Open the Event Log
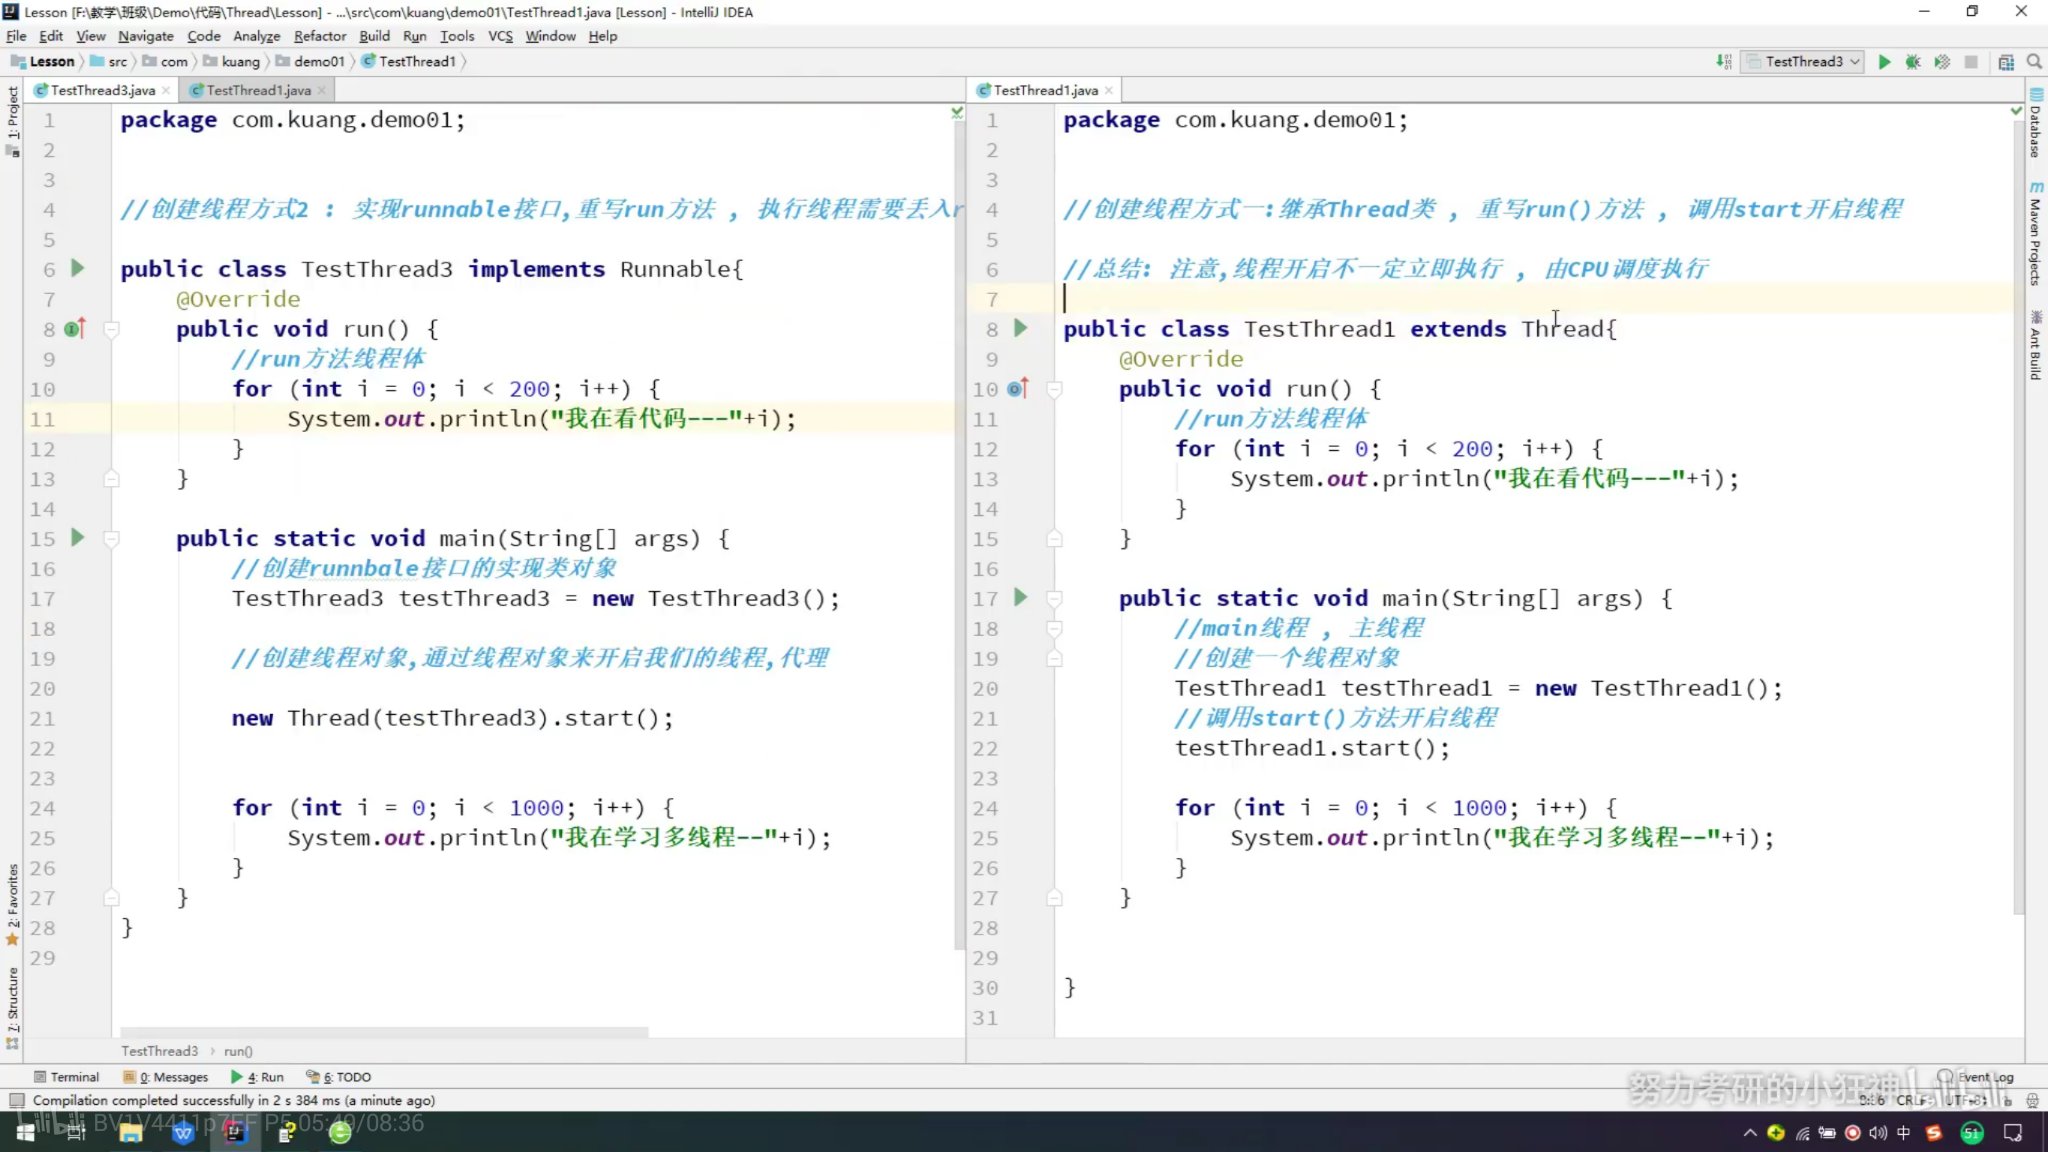The width and height of the screenshot is (2048, 1152). coord(1976,1077)
